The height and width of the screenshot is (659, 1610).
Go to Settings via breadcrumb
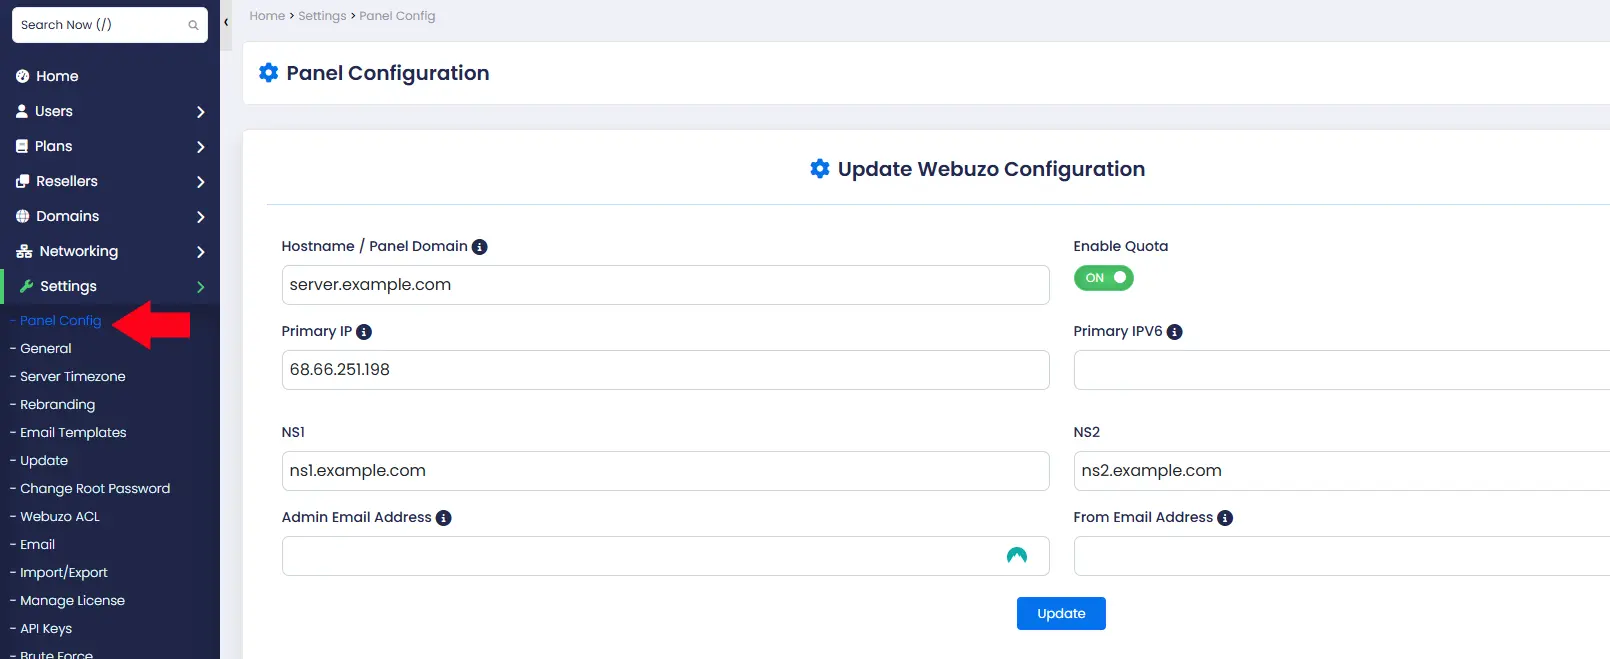coord(322,16)
